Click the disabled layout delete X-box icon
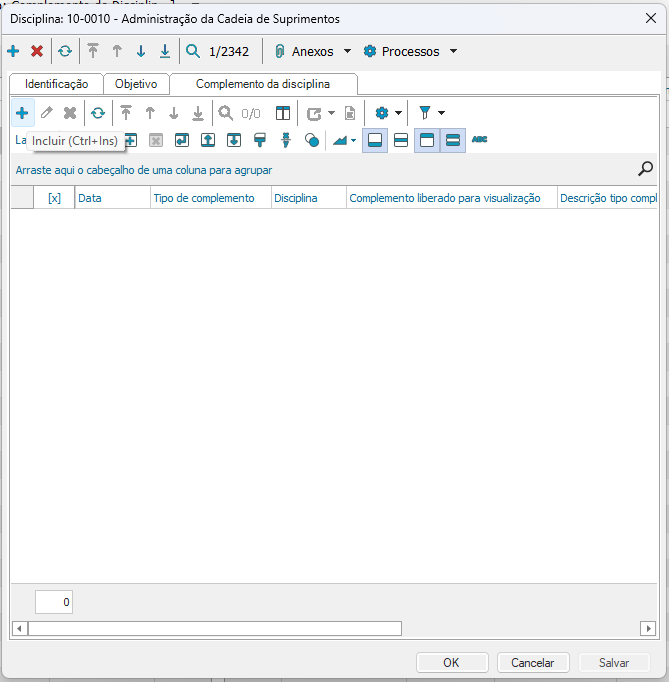The width and height of the screenshot is (669, 682). (x=156, y=140)
